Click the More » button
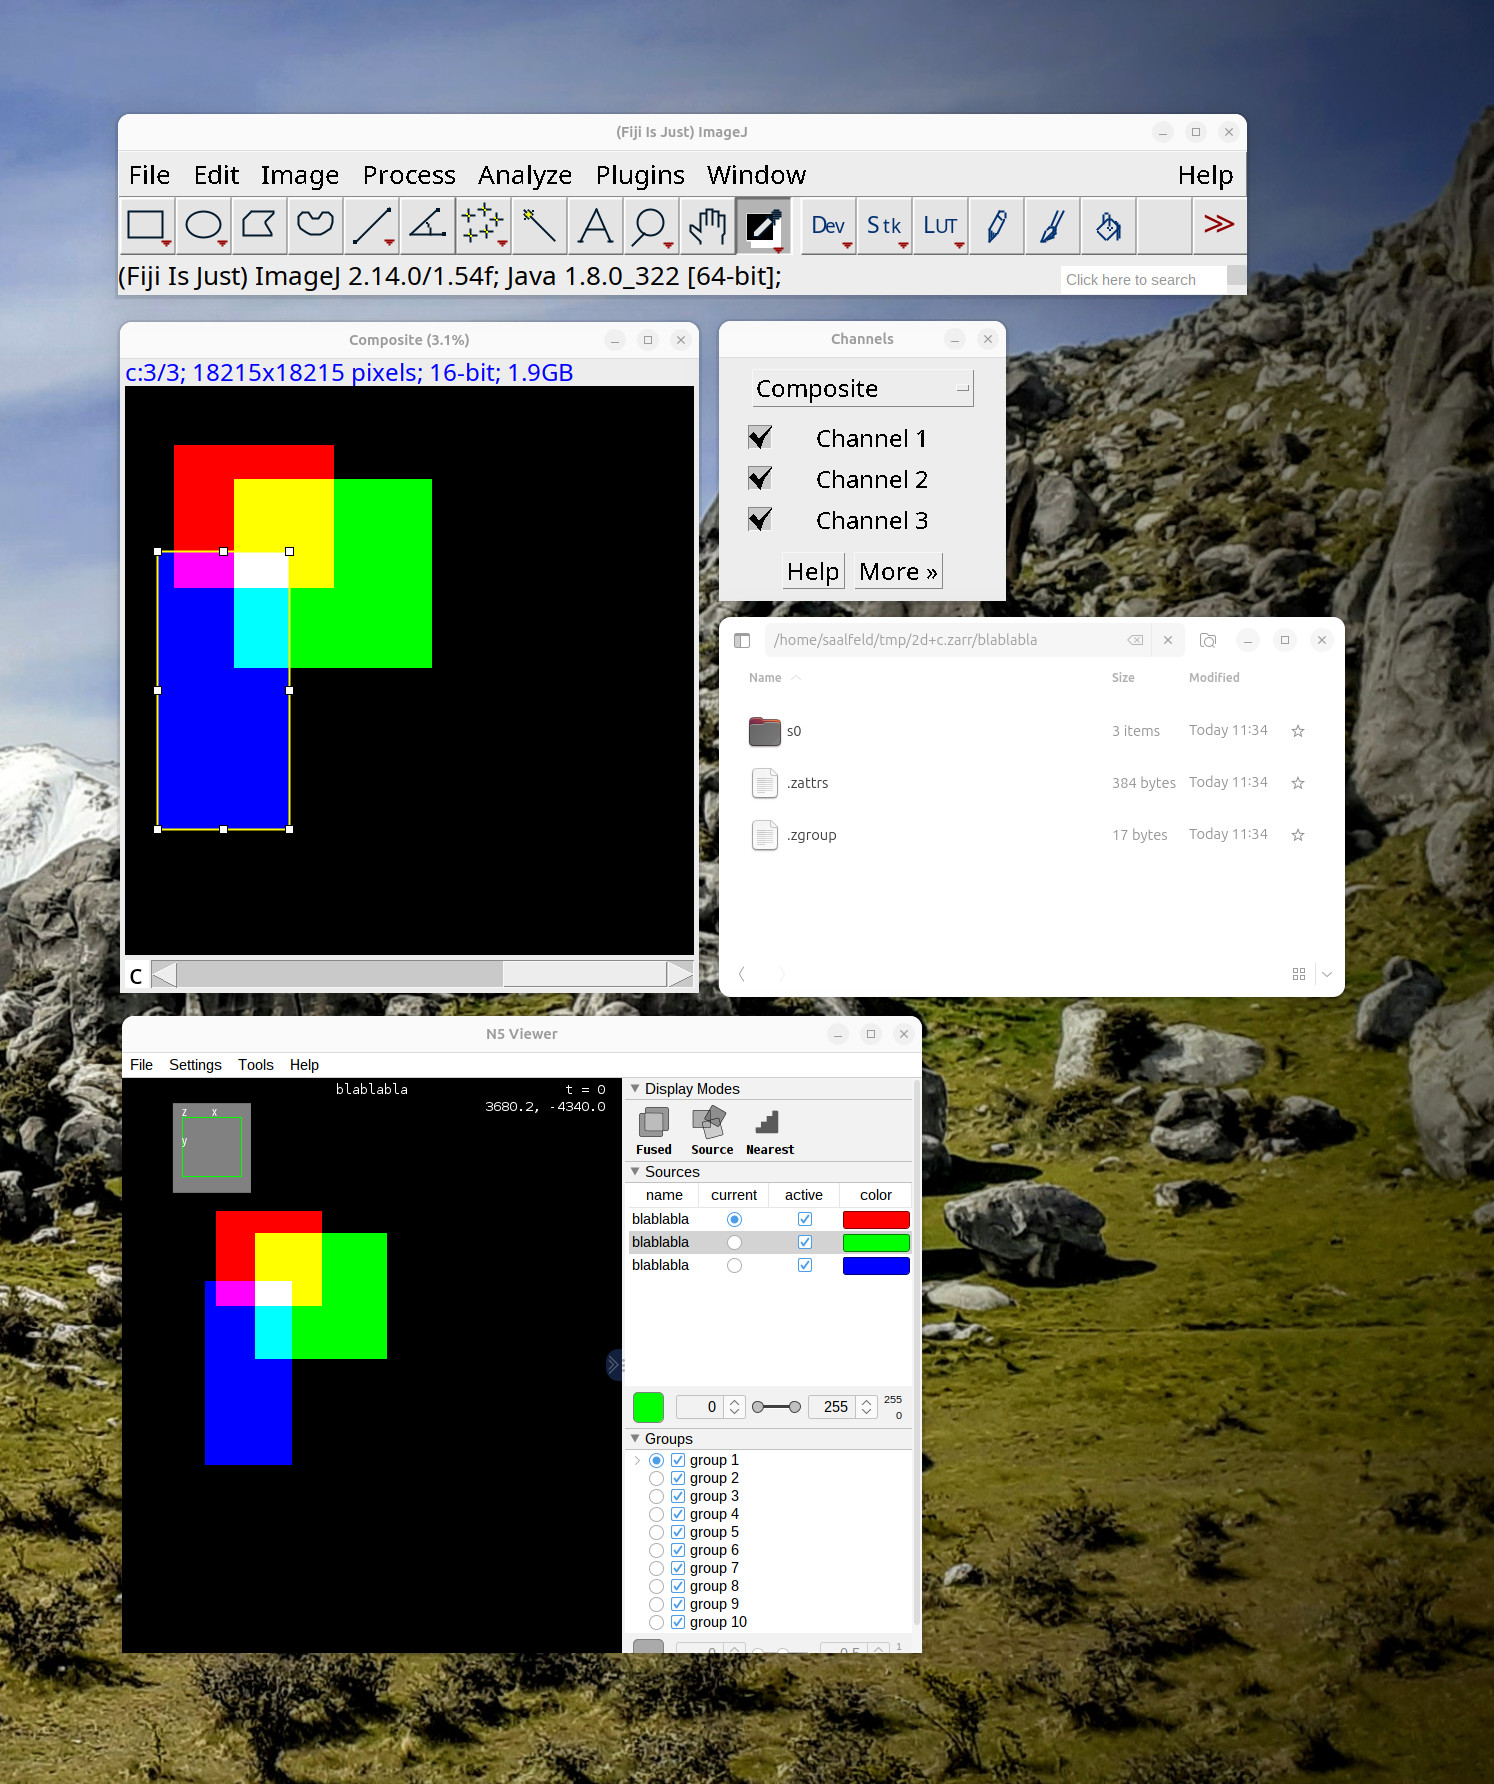The image size is (1494, 1784). click(x=898, y=572)
